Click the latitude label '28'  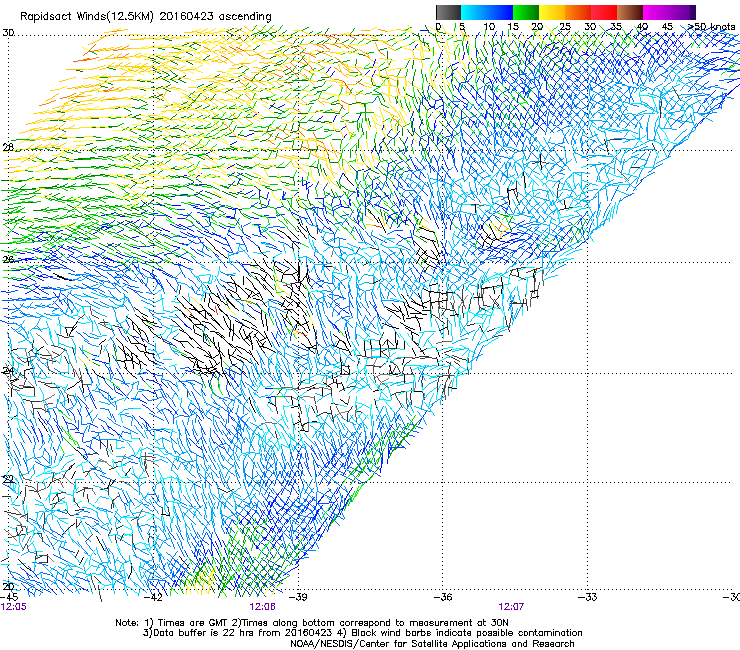click(x=8, y=147)
